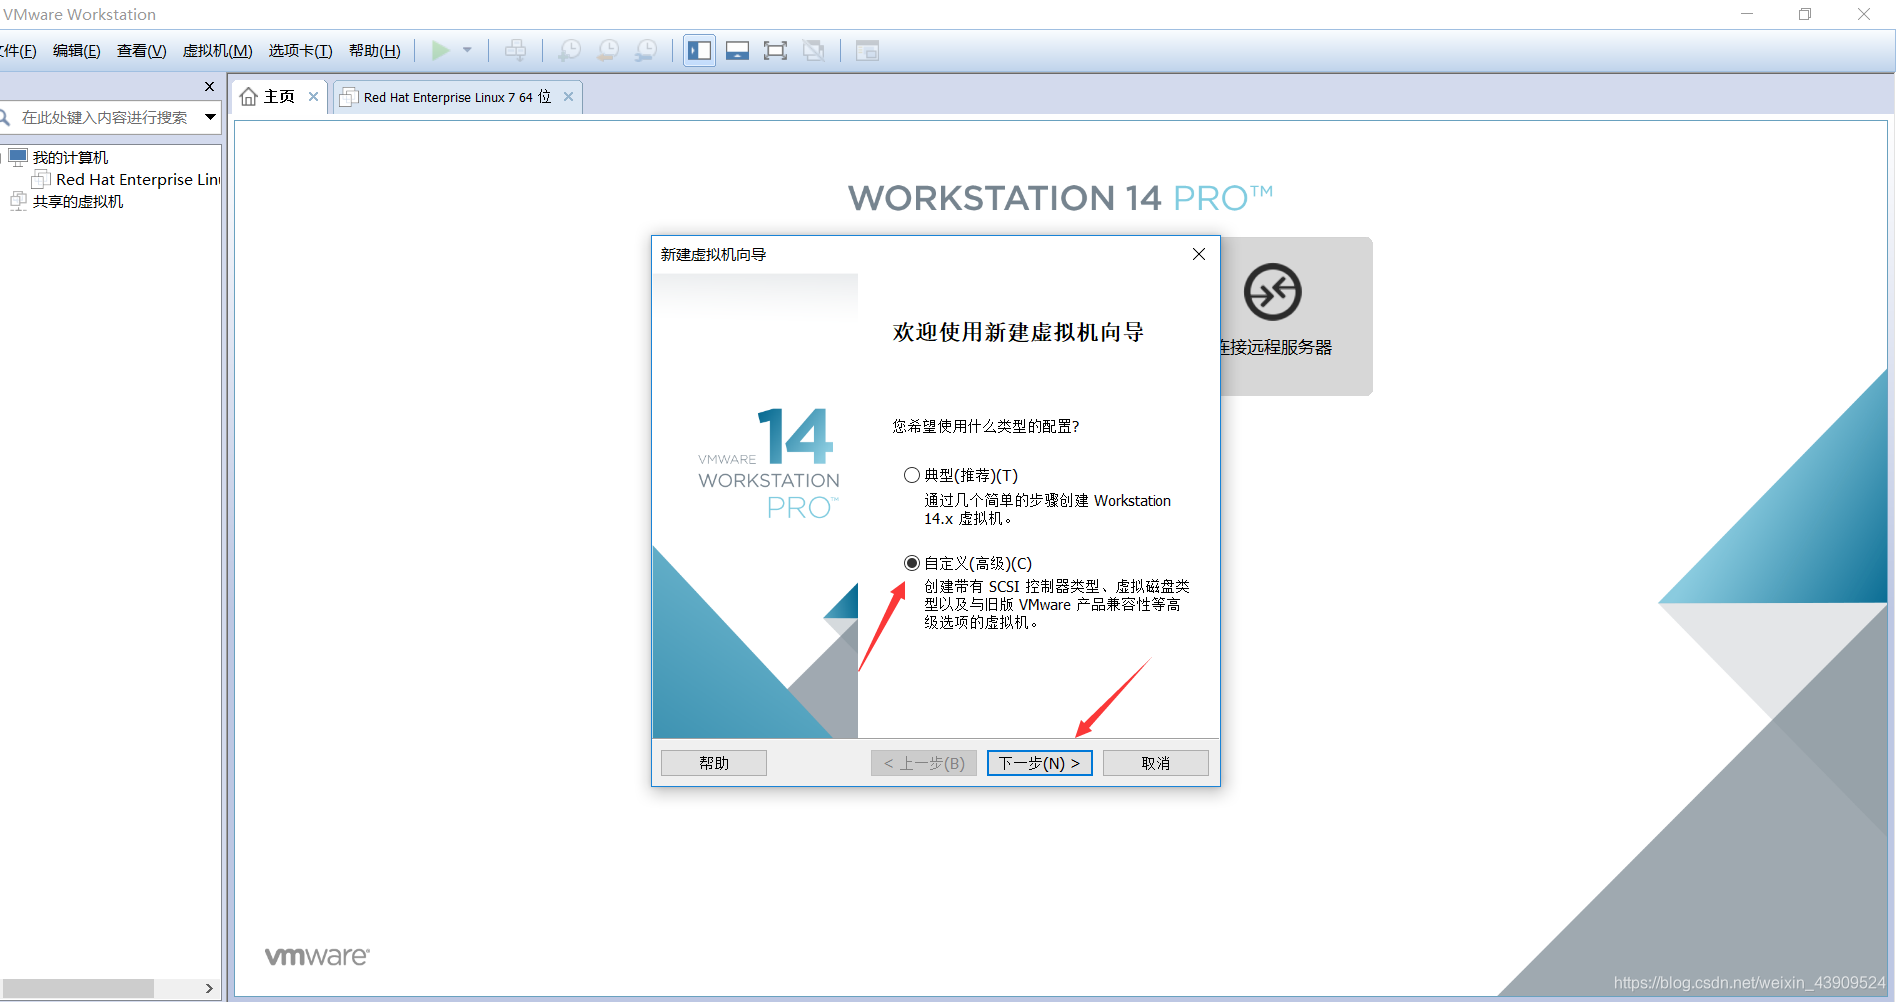Click the 我的计算机 computer icon

pos(18,157)
